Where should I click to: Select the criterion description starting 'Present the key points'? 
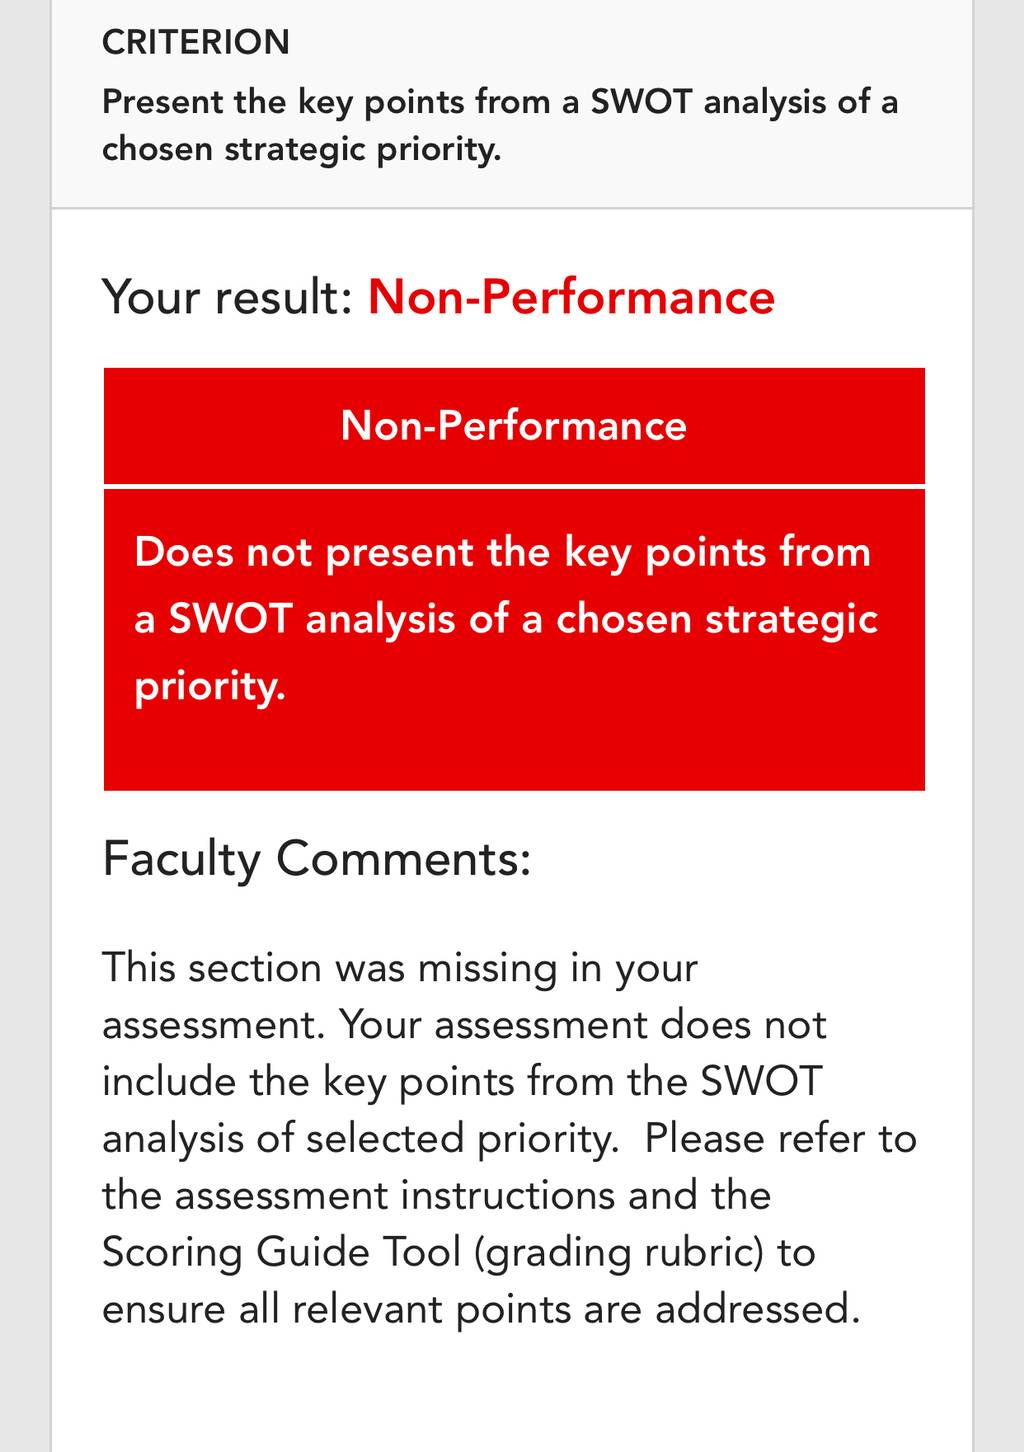click(500, 125)
